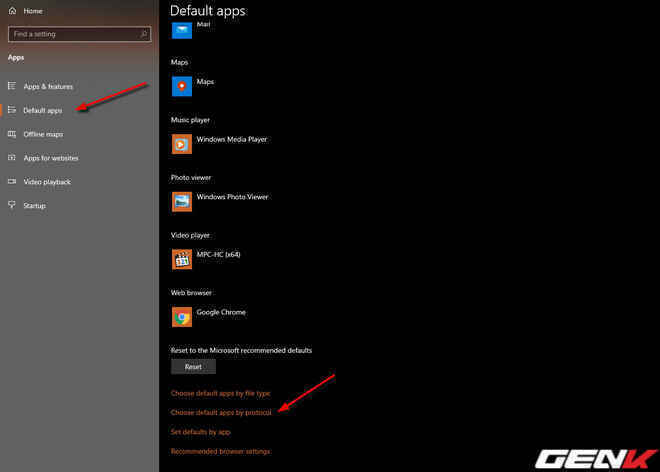Open Set defaults by app link
This screenshot has width=660, height=472.
[x=200, y=432]
